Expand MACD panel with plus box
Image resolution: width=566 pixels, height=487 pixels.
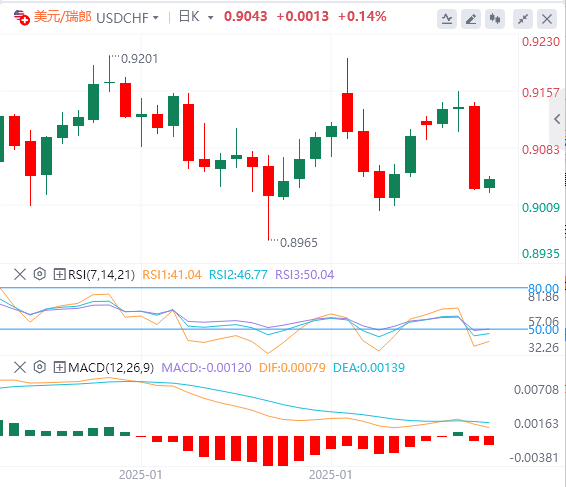coord(59,368)
